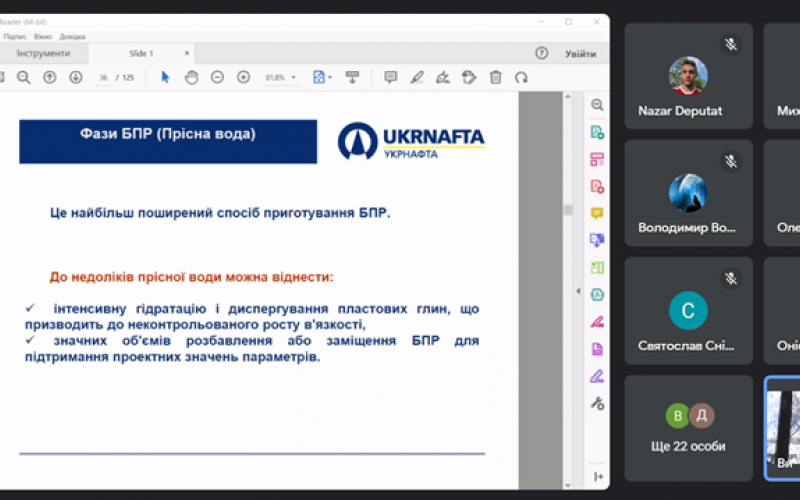Zoom out with the minus icon

217,78
